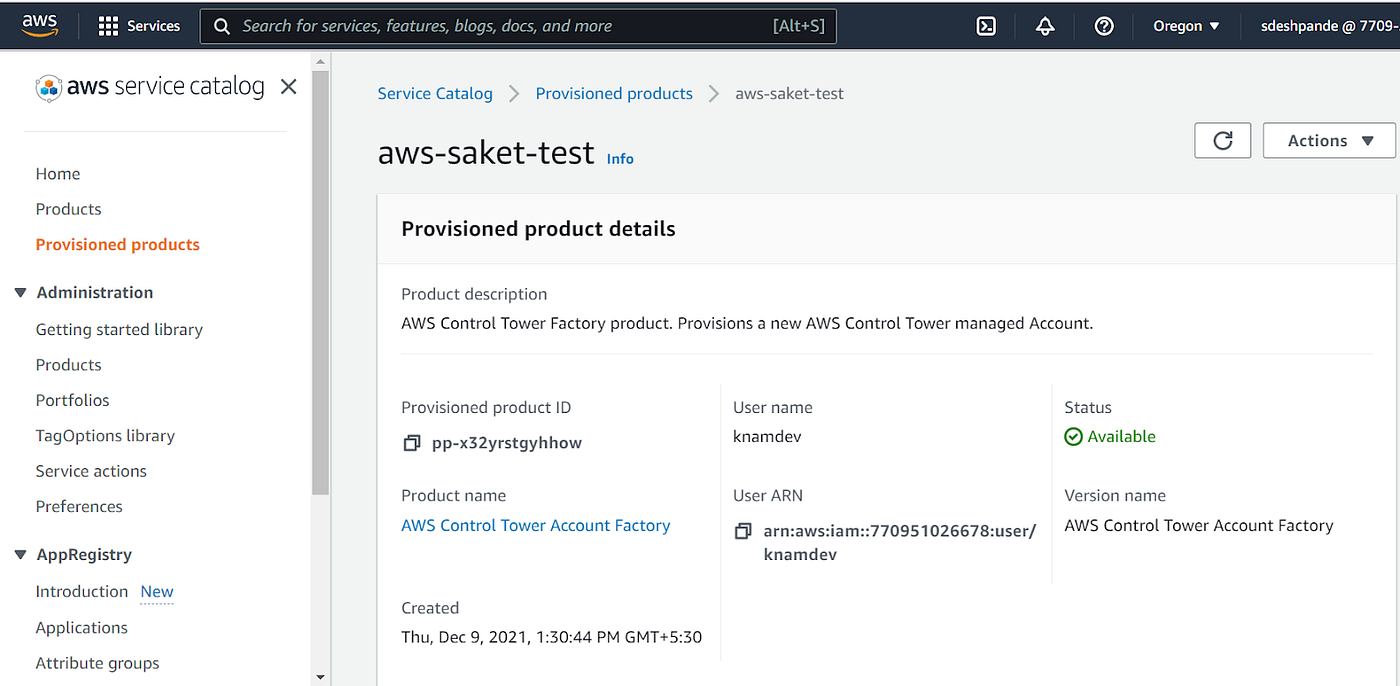
Task: Copy the provisioned product ID
Action: (411, 443)
